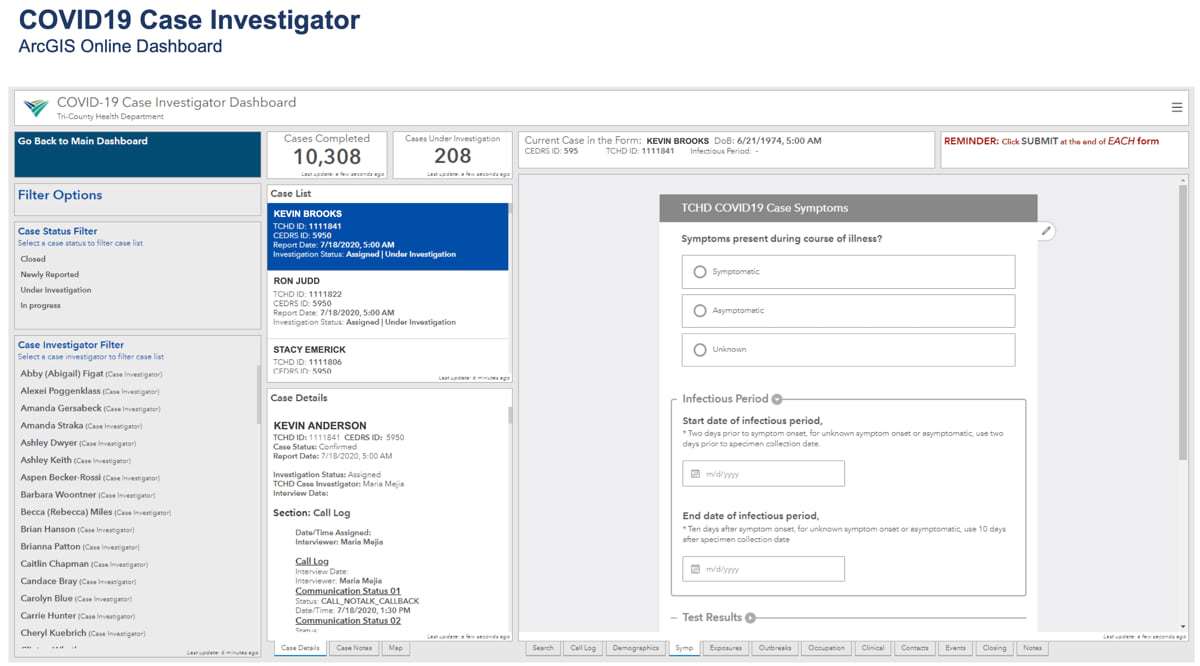Click the Cases Completed count 10,308
The width and height of the screenshot is (1200, 666).
[327, 157]
